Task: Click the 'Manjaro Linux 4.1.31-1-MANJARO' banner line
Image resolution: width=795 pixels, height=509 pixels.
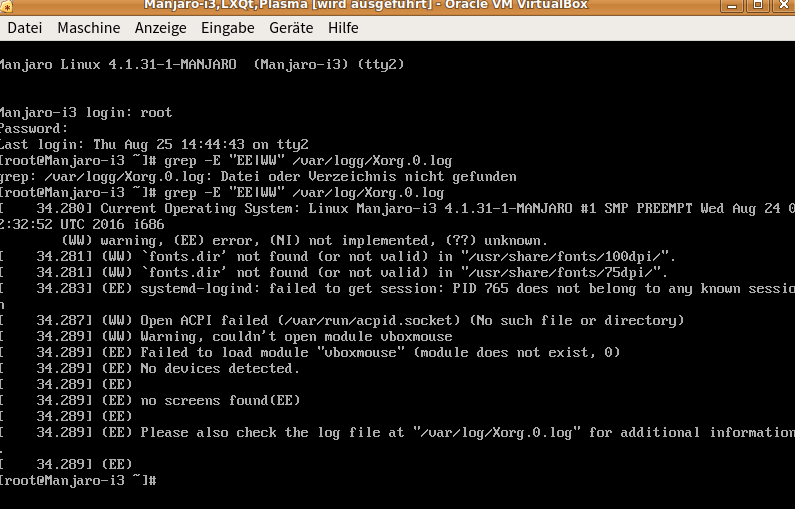Action: coord(200,64)
